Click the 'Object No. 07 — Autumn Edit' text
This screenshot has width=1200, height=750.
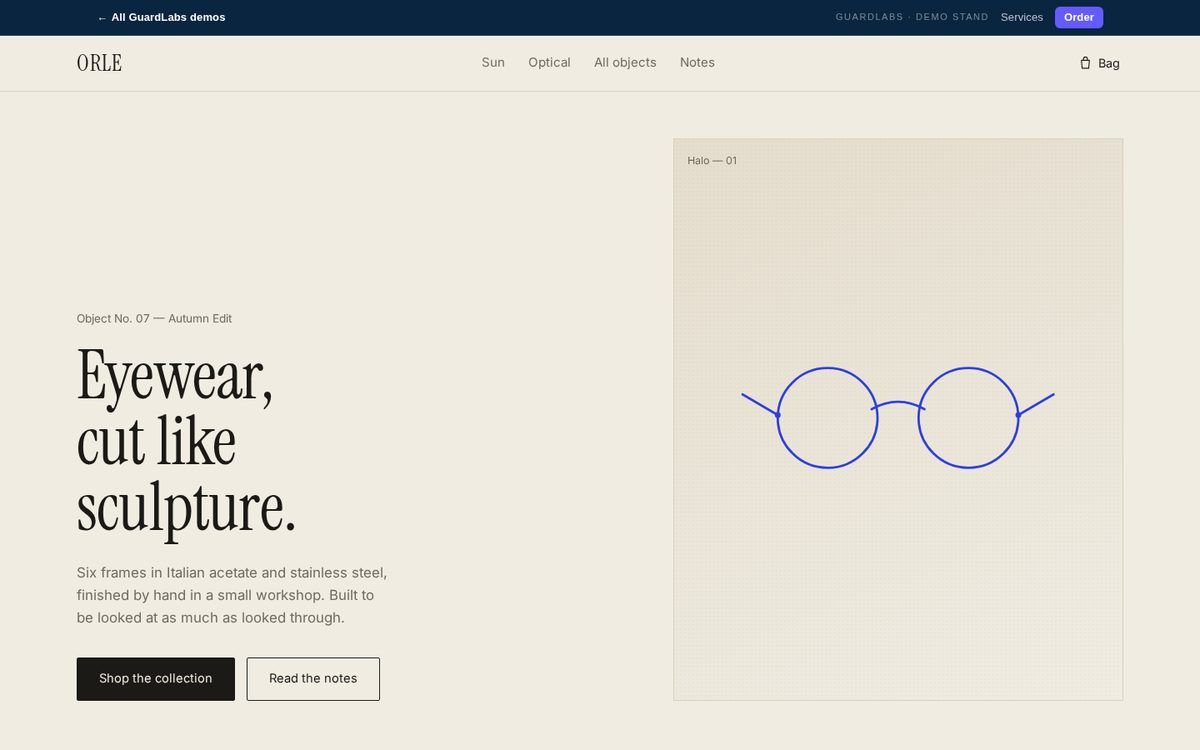[154, 319]
